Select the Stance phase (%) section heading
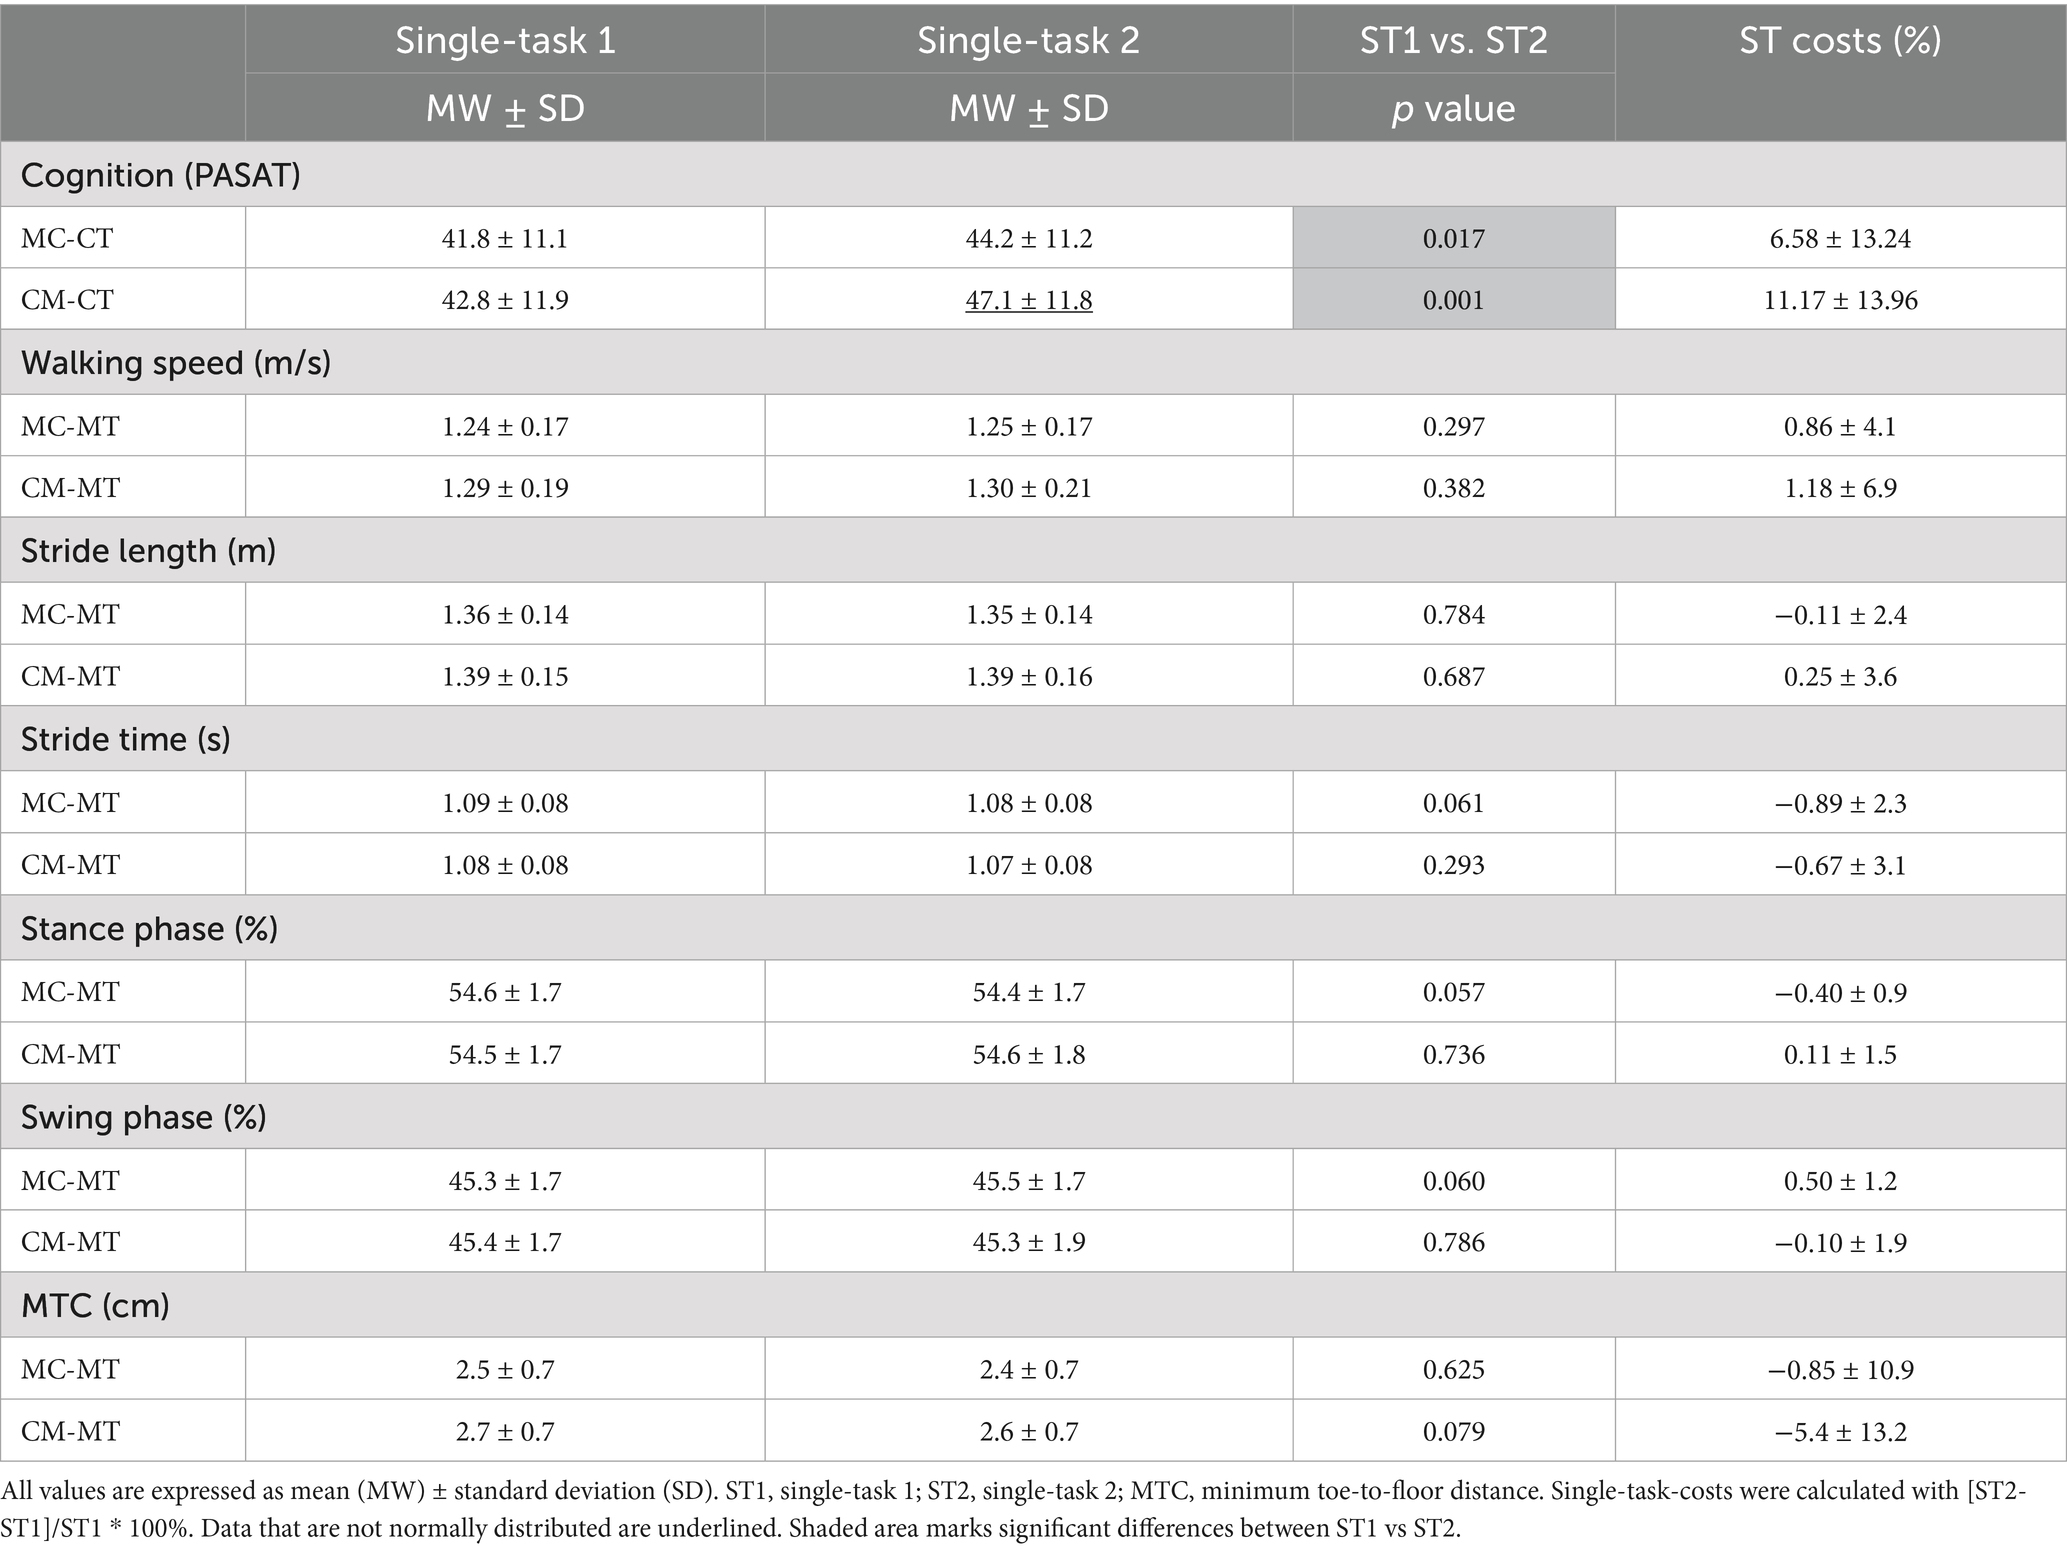 pos(149,929)
